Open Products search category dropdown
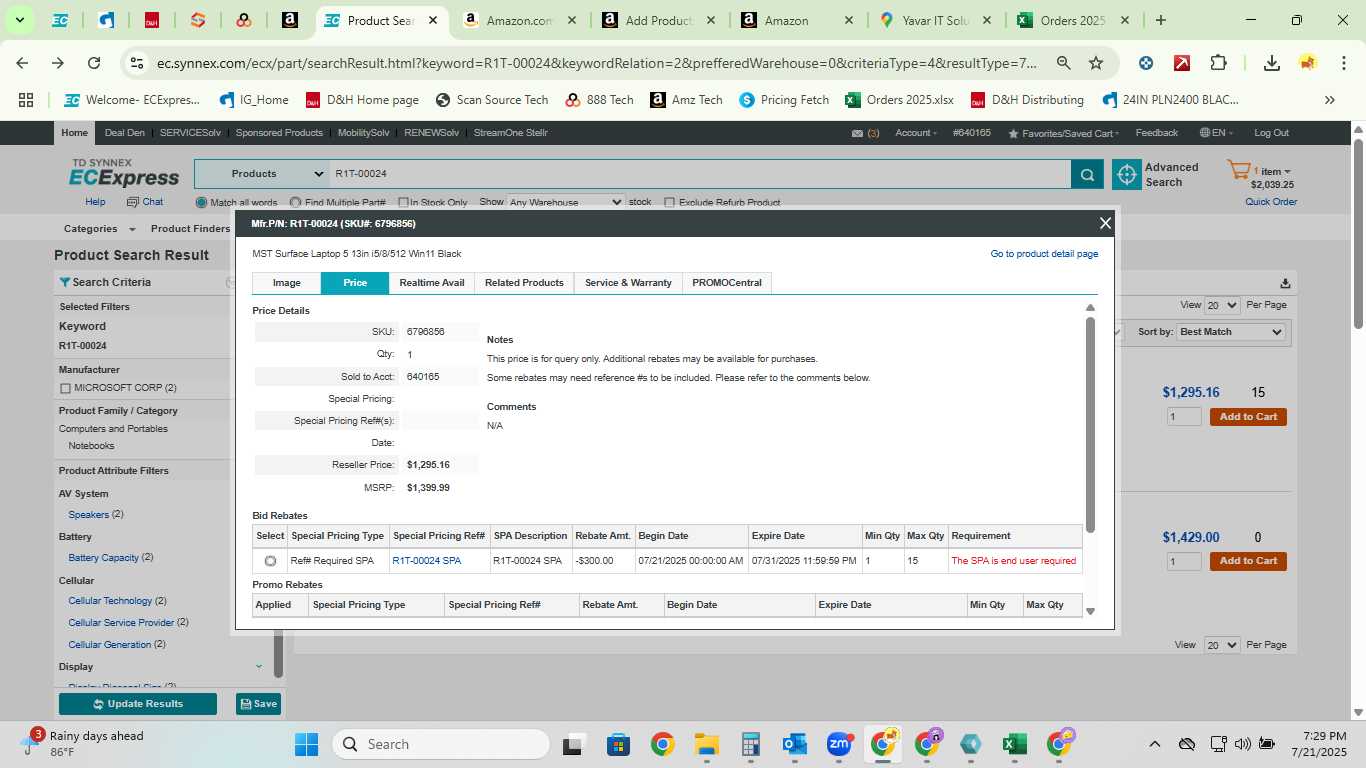The image size is (1366, 768). [x=262, y=174]
